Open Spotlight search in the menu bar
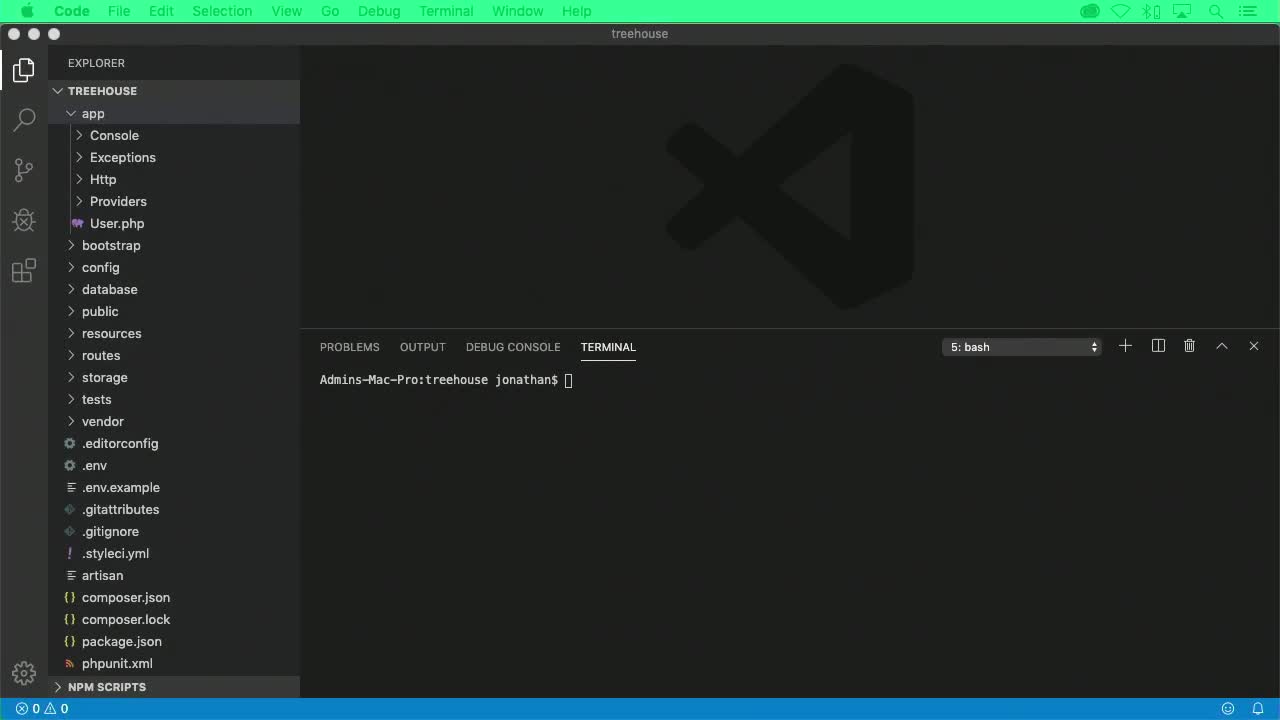This screenshot has height=720, width=1280. coord(1216,11)
